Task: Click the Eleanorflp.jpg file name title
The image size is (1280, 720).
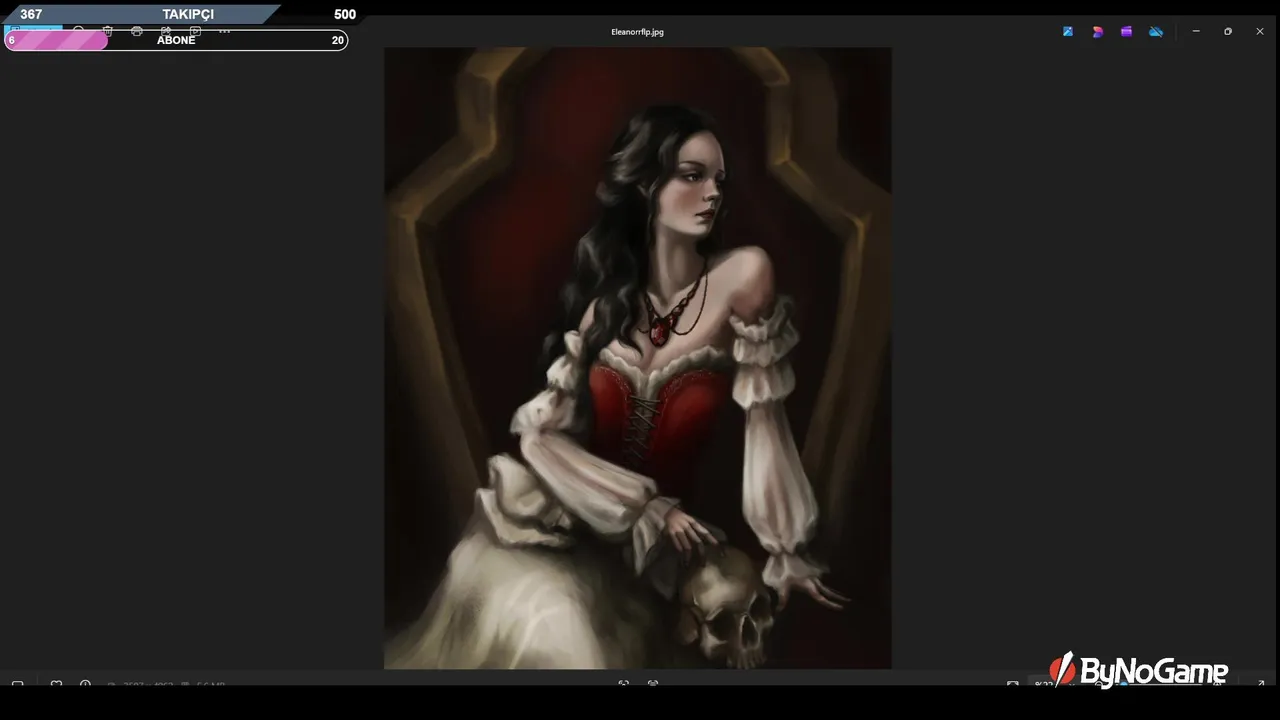Action: click(637, 32)
